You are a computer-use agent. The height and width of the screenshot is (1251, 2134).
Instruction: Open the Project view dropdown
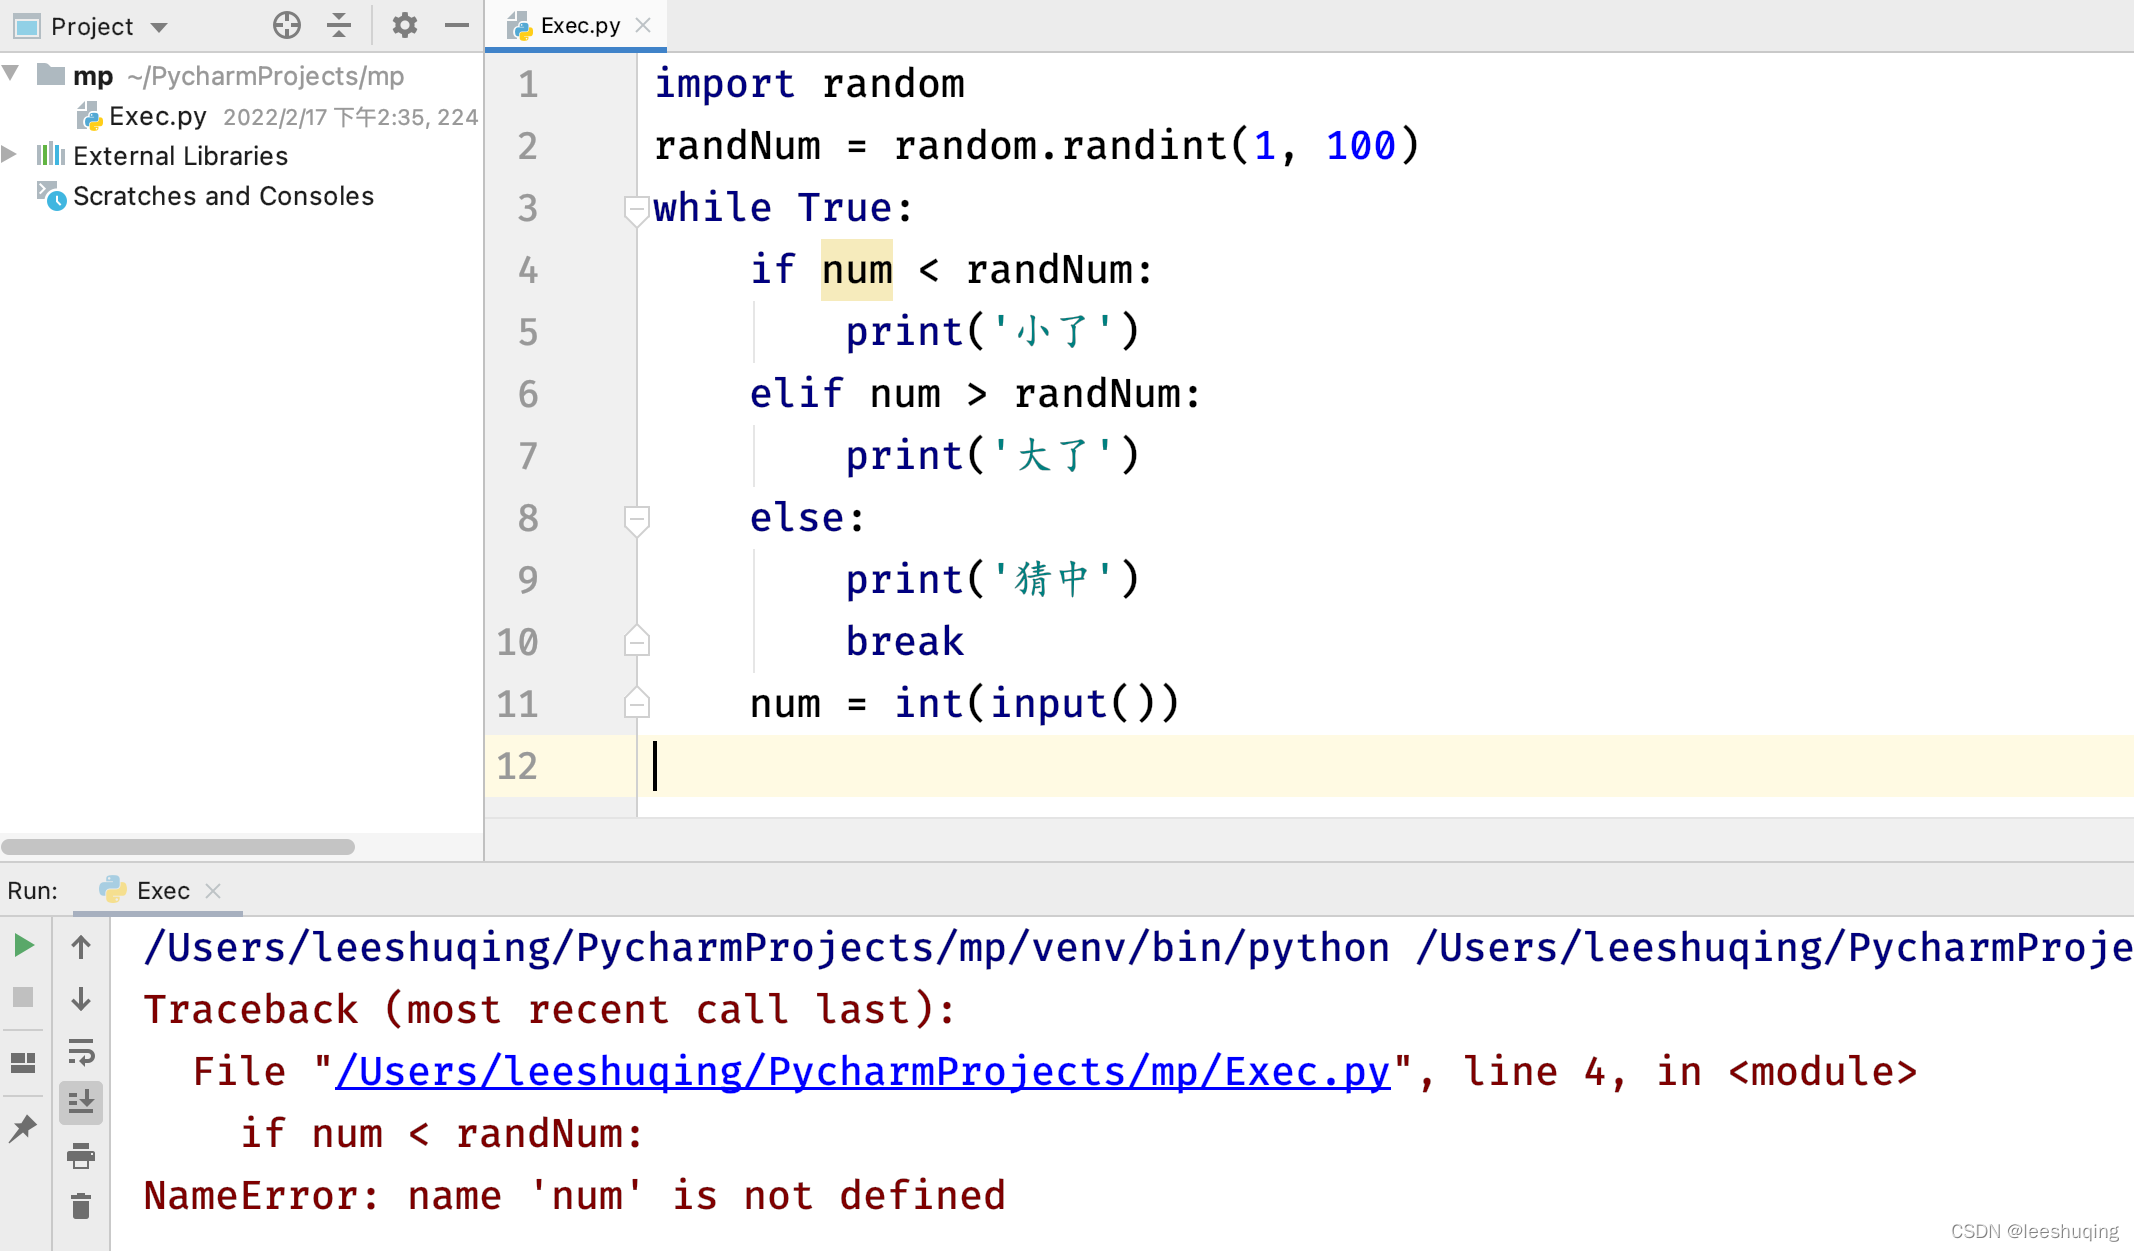point(158,27)
